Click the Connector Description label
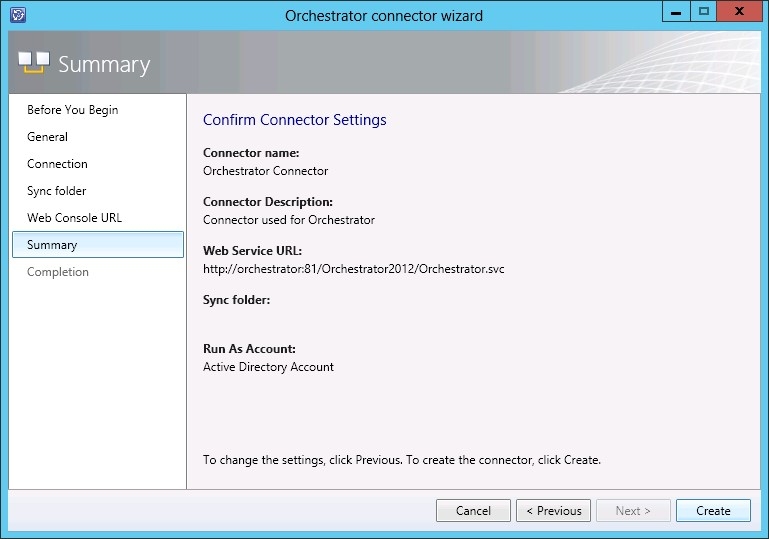This screenshot has width=769, height=539. pyautogui.click(x=268, y=202)
